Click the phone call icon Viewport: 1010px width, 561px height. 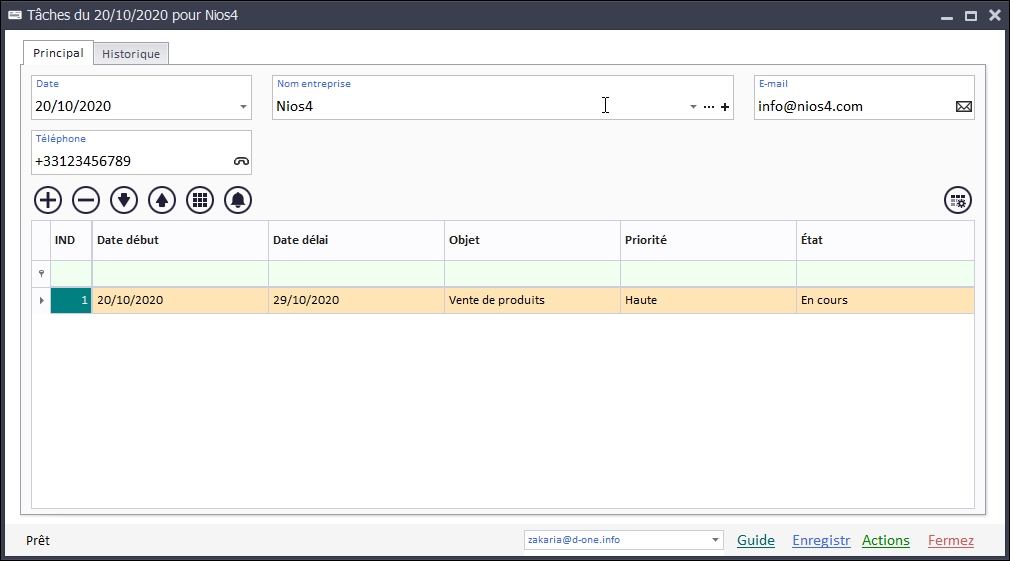click(x=241, y=161)
